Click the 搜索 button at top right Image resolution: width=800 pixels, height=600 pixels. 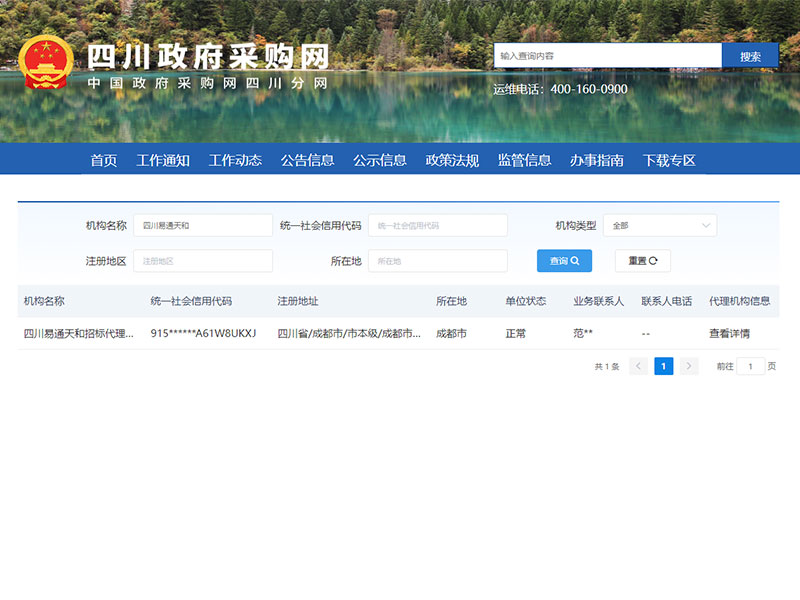point(751,56)
